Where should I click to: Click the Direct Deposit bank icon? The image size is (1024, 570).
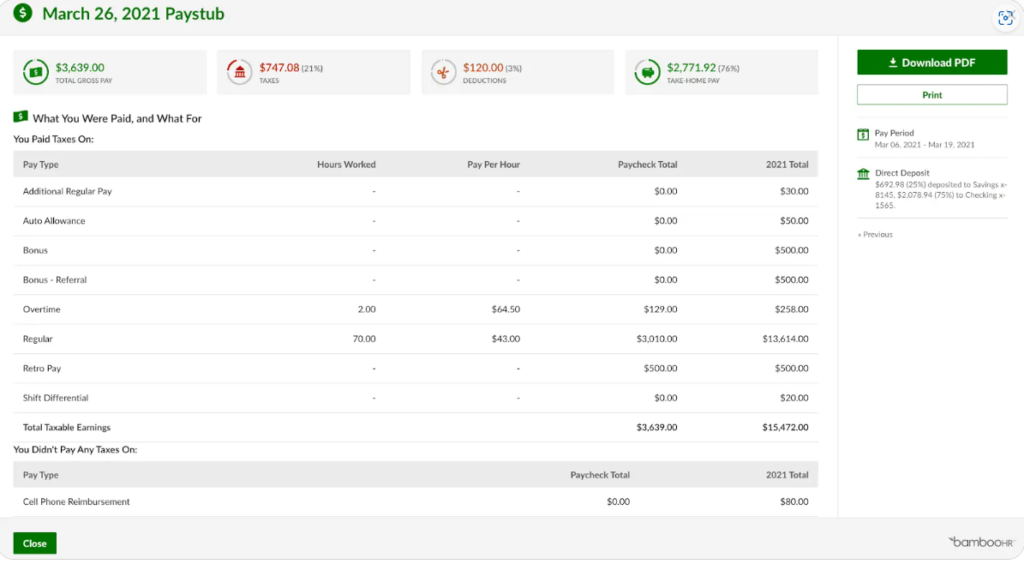[x=863, y=174]
